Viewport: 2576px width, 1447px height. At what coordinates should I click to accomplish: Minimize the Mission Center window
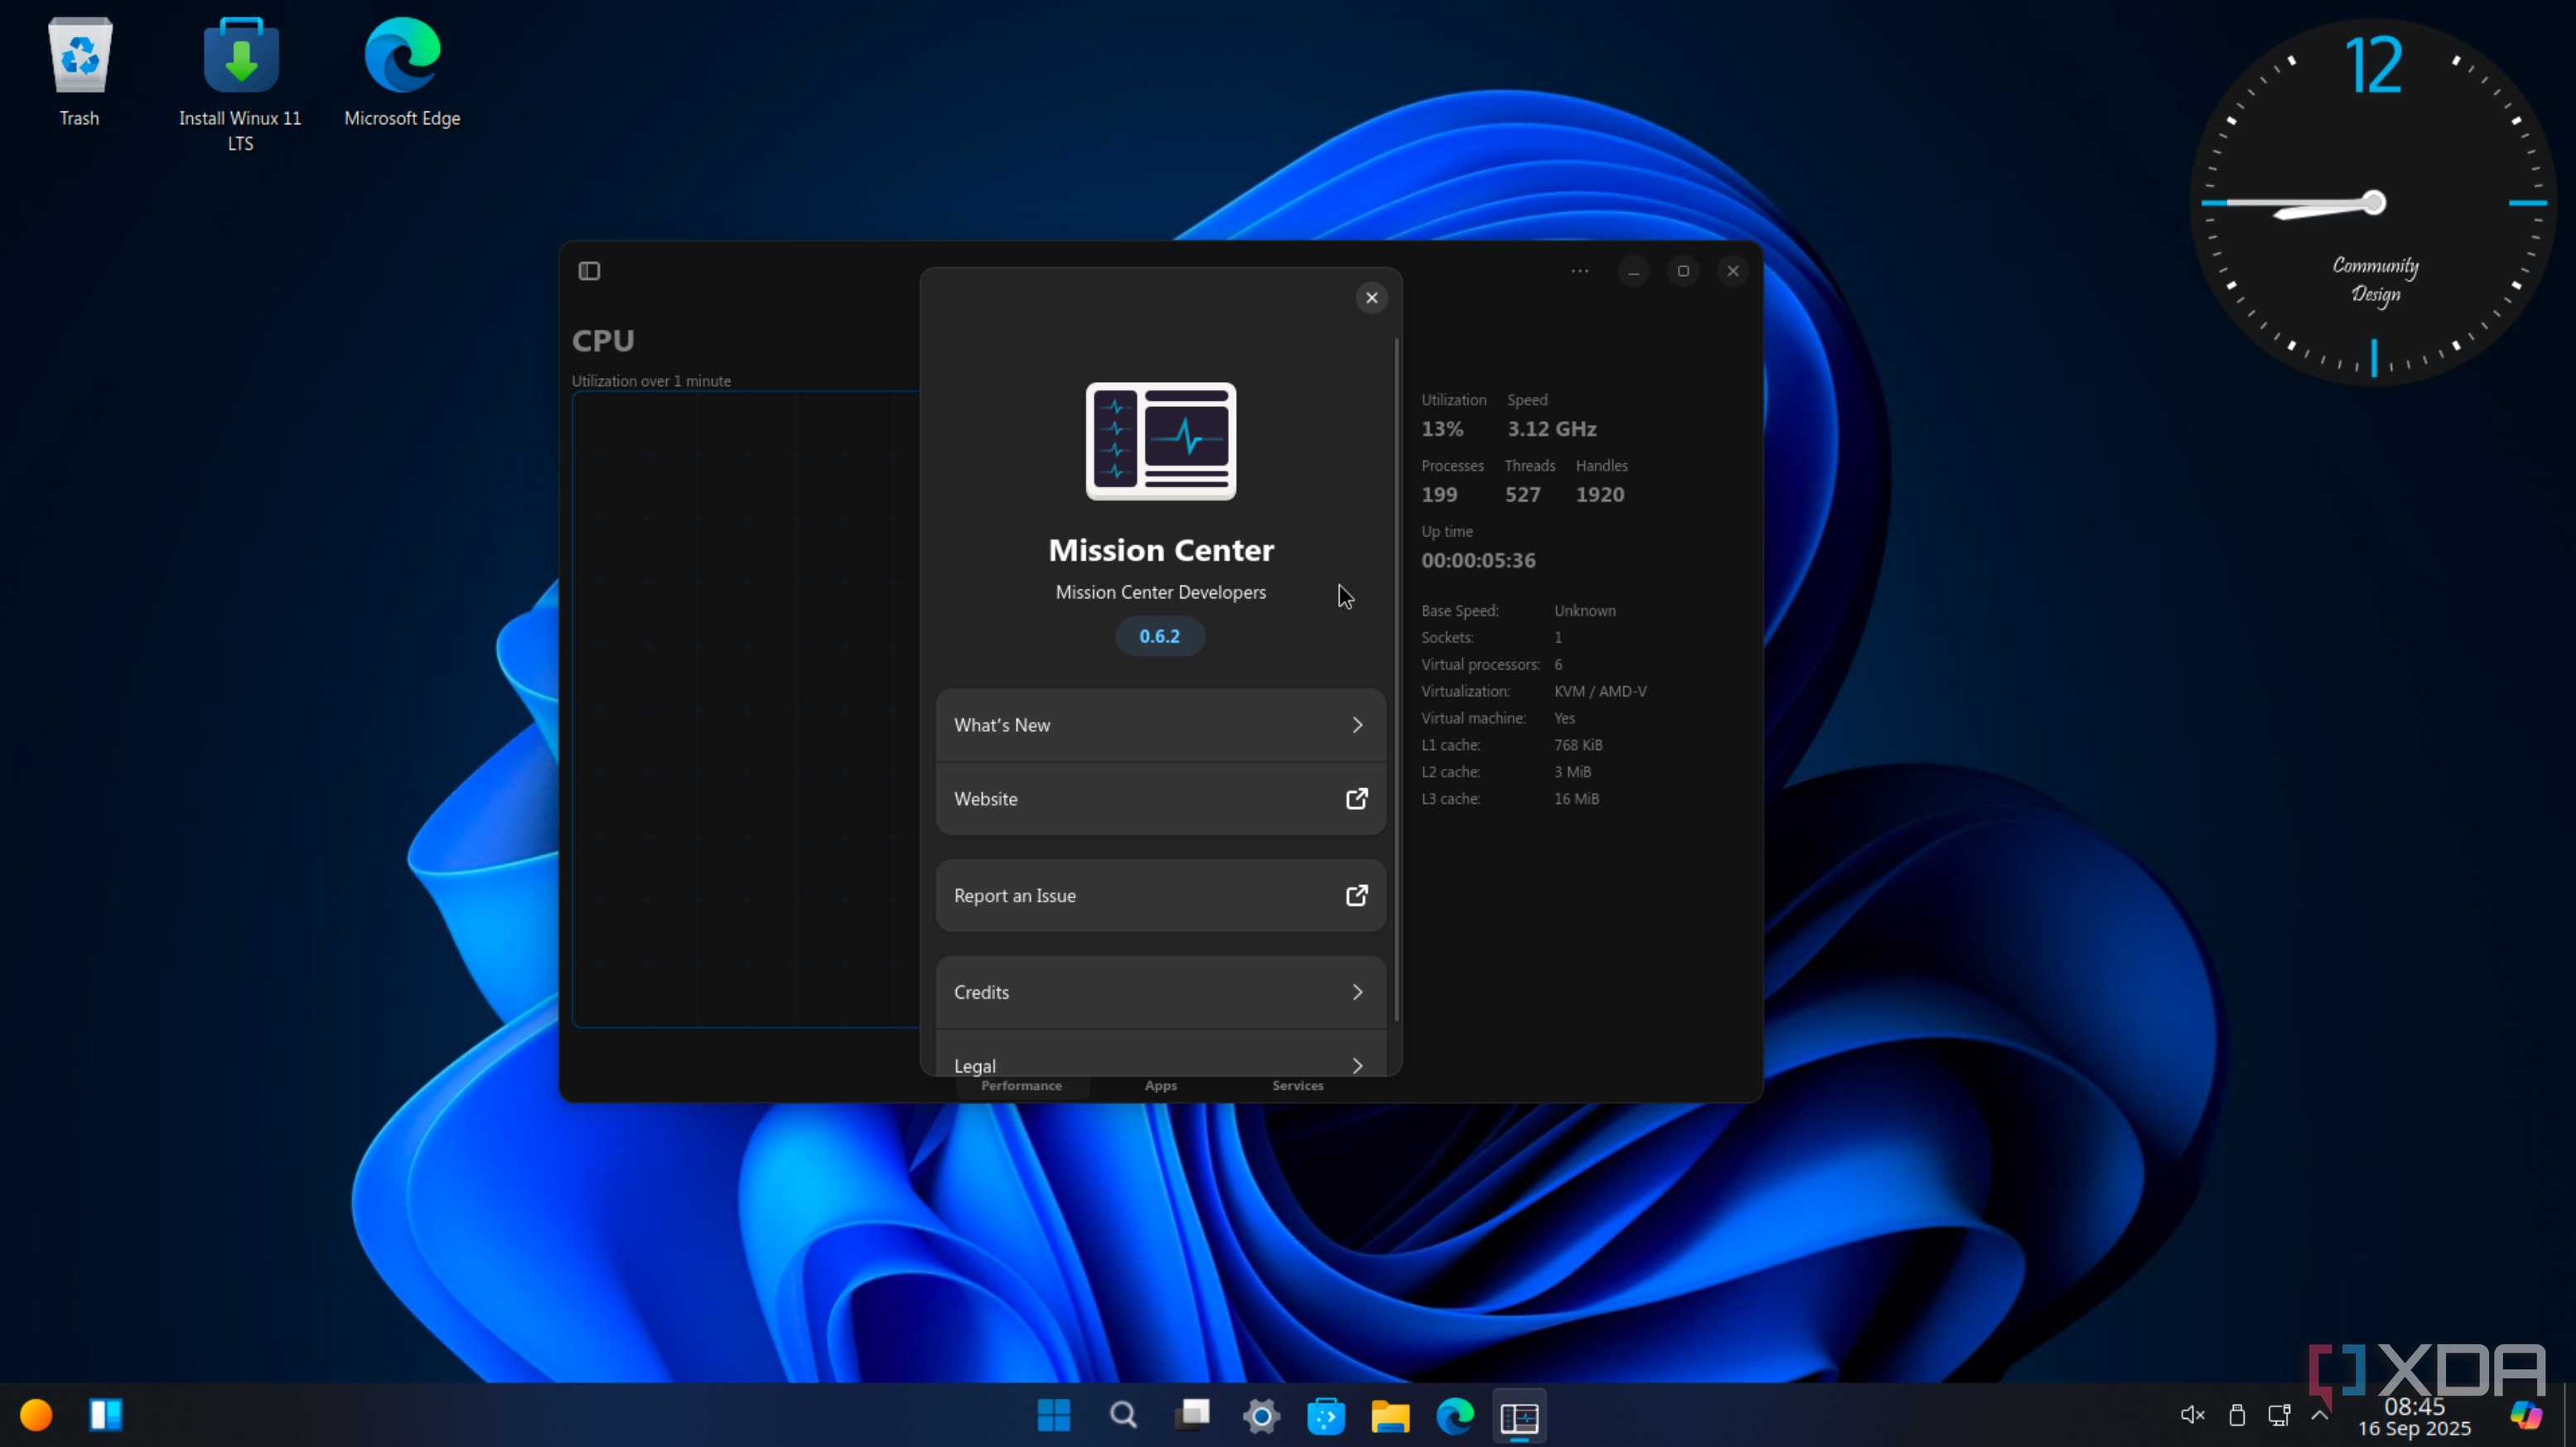[1633, 271]
